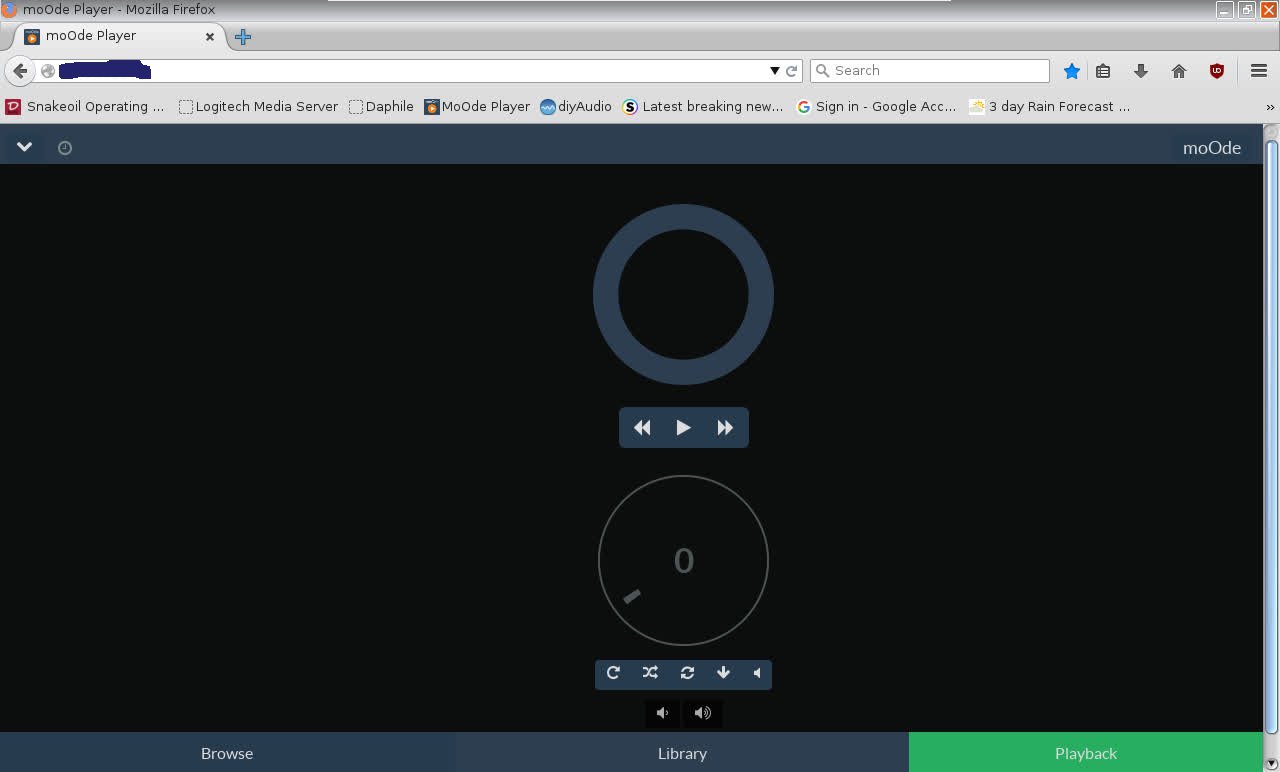Switch to the Browse tab
Viewport: 1280px width, 772px height.
tap(227, 753)
